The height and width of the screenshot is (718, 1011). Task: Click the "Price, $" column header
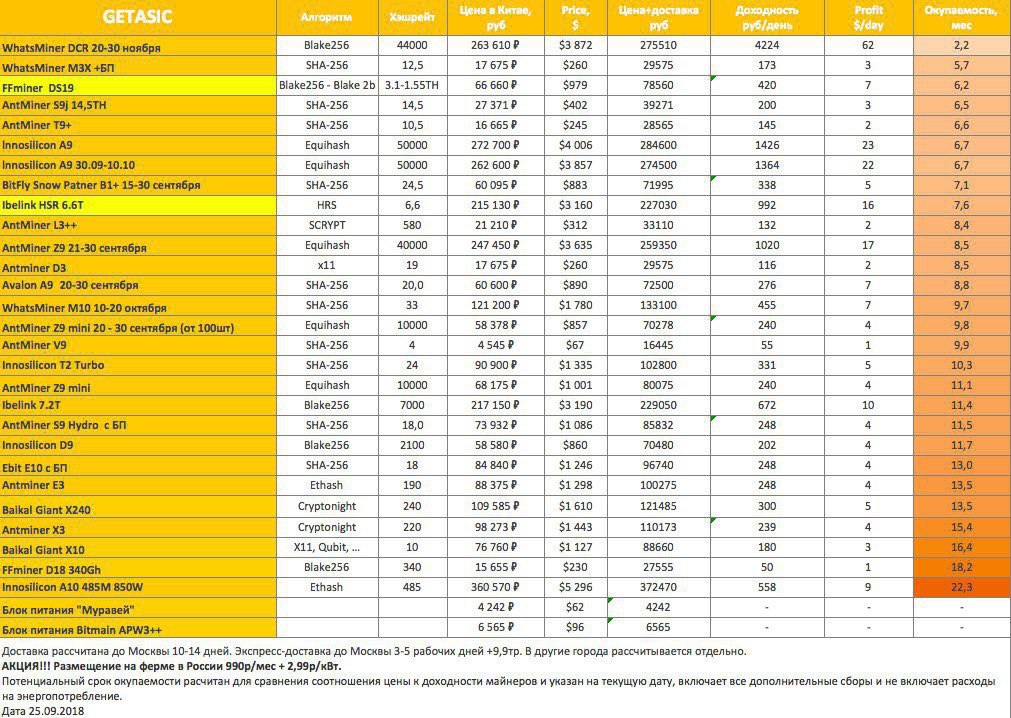(575, 17)
